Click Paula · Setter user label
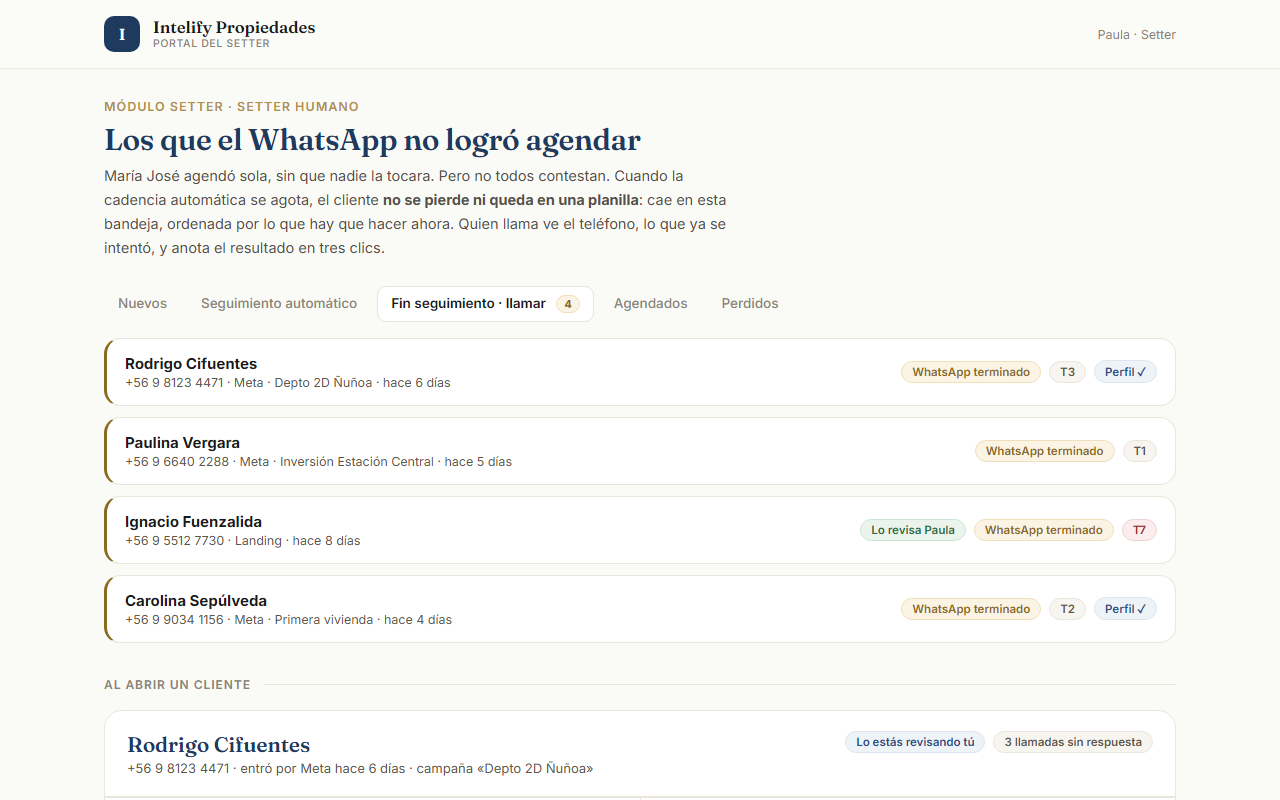 point(1137,35)
